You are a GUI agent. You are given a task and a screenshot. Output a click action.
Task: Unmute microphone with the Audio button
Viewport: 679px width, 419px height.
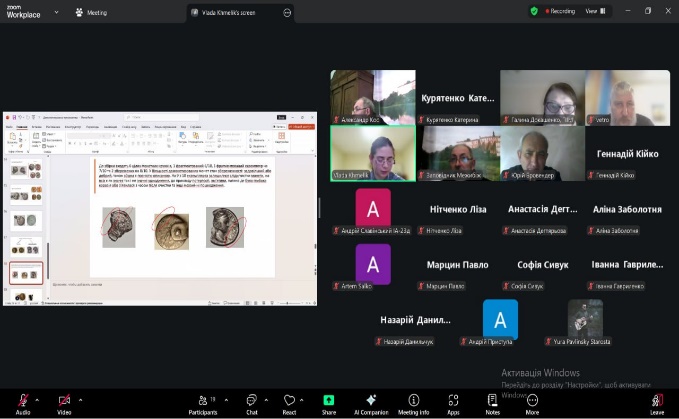point(22,402)
